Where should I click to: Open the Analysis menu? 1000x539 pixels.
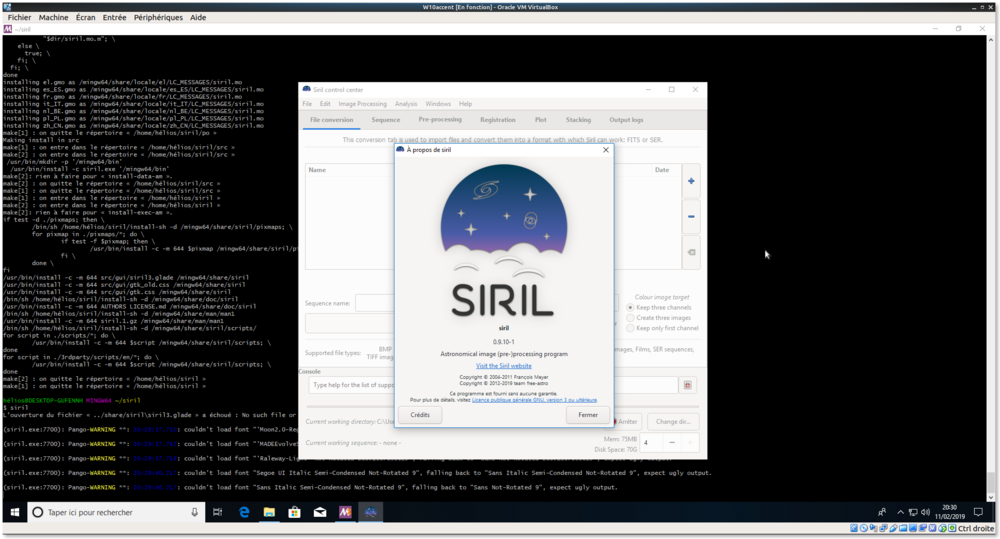point(406,104)
